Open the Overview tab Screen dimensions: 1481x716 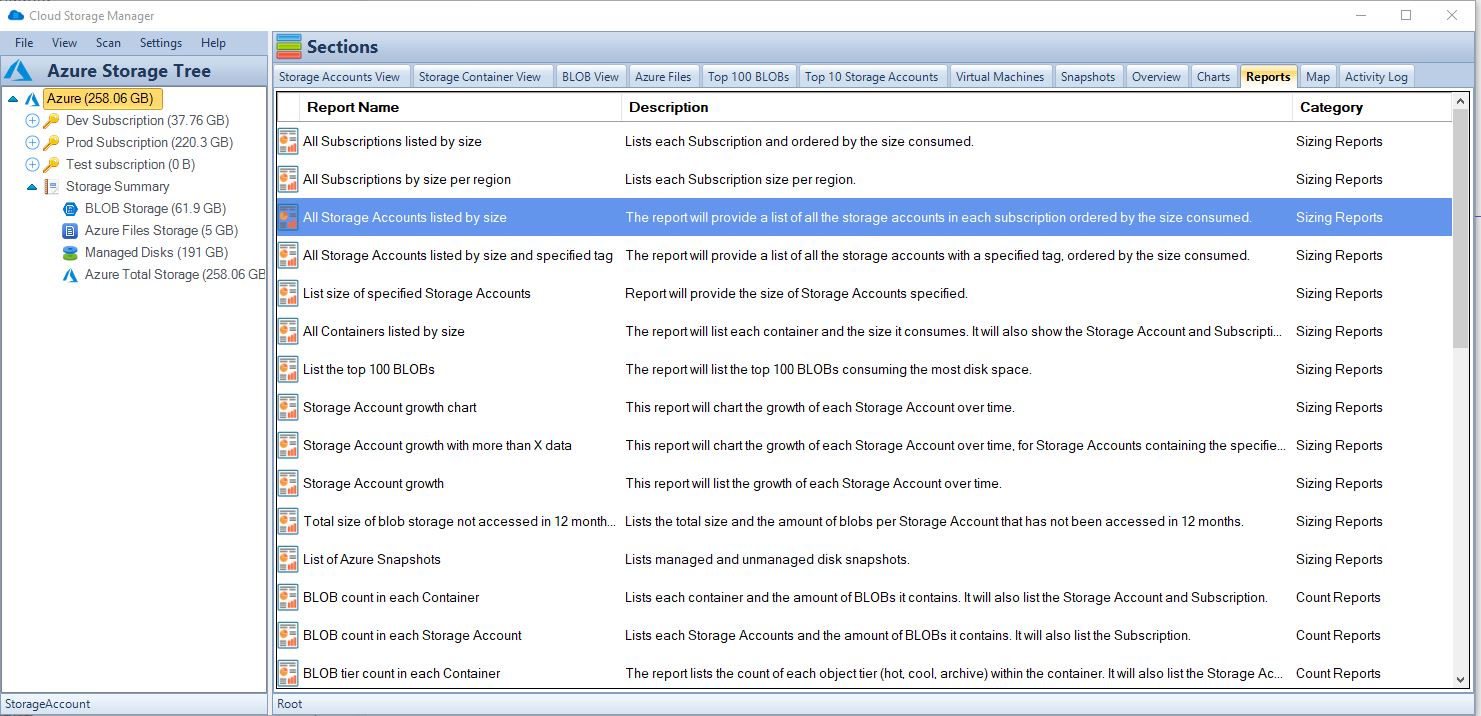pos(1157,77)
